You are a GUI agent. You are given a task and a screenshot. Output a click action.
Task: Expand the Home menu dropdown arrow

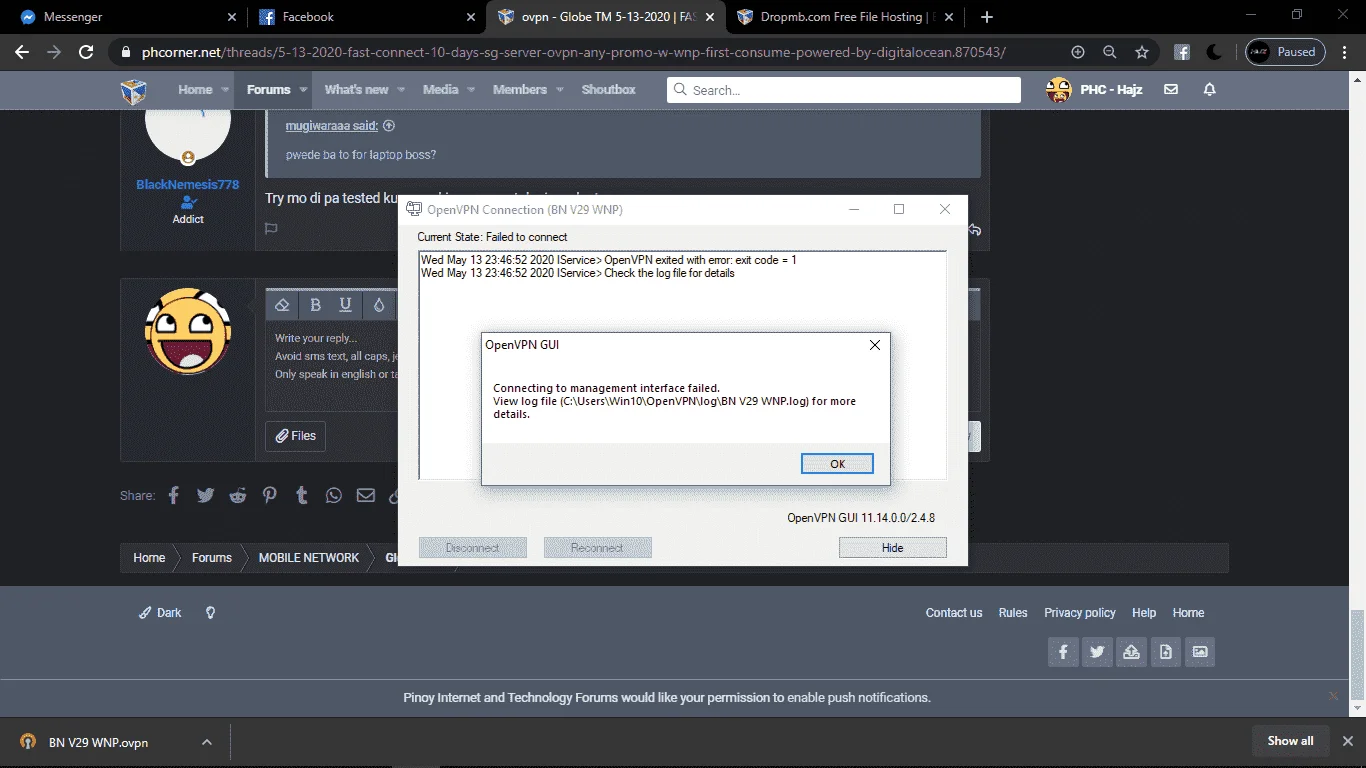(225, 90)
